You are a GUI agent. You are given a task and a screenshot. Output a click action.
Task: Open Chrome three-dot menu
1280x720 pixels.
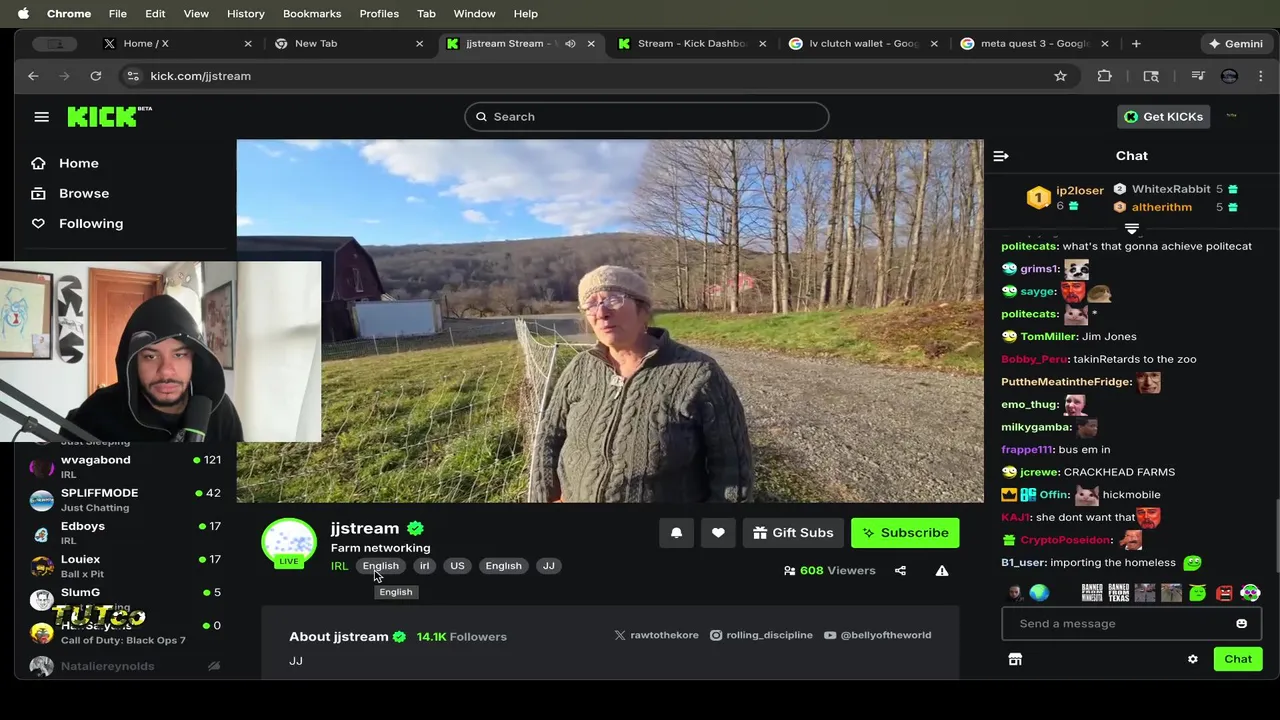[x=1260, y=76]
